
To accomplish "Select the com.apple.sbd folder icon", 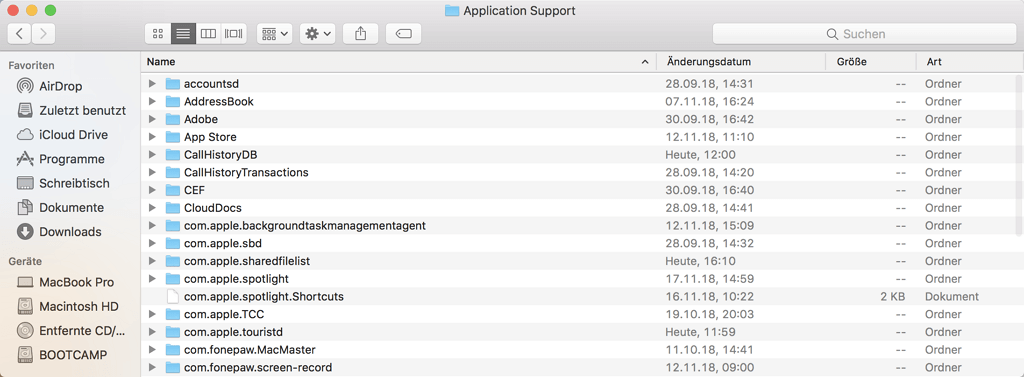I will coord(172,243).
